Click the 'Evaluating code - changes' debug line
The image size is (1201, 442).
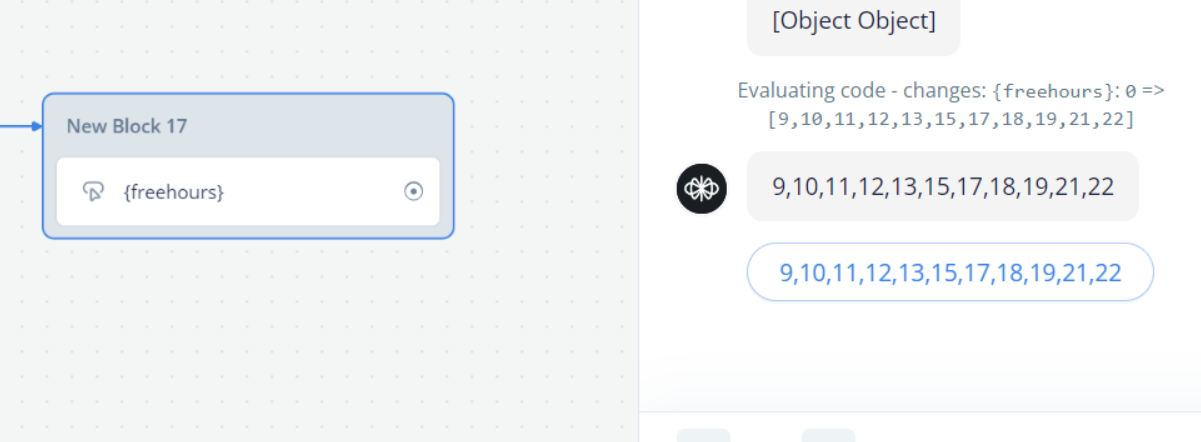951,104
